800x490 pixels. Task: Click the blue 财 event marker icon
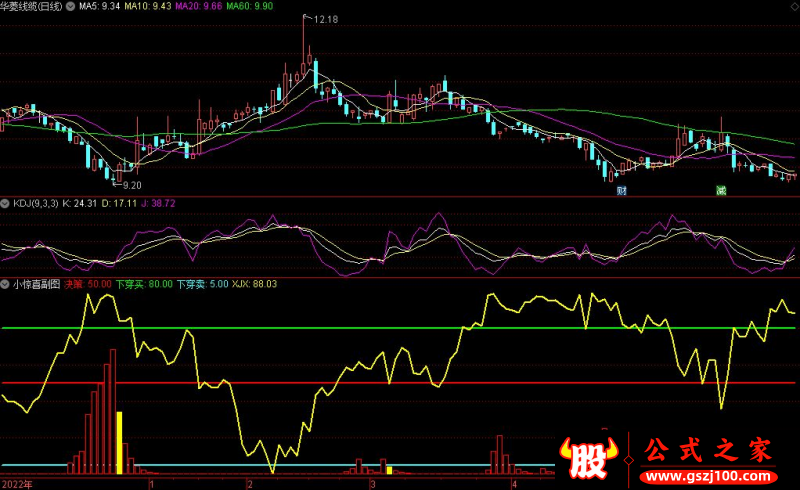622,190
